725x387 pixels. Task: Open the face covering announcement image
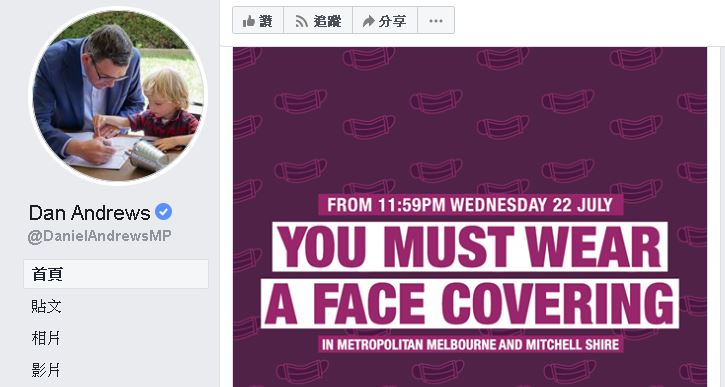pyautogui.click(x=470, y=217)
